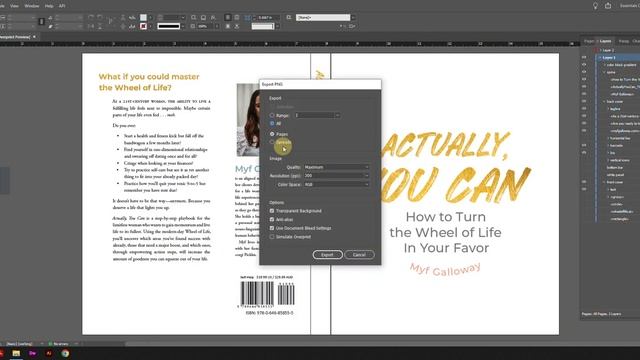Click the black stroke style preview
This screenshot has height=360, width=640.
pos(169,26)
